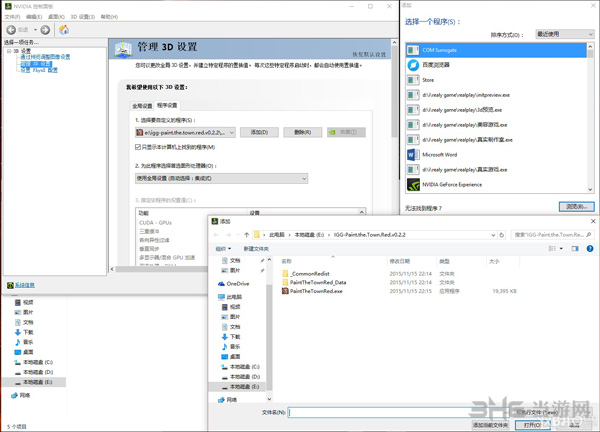Switch to 全局设置 tab
Viewport: 600px width, 432px height.
click(142, 106)
